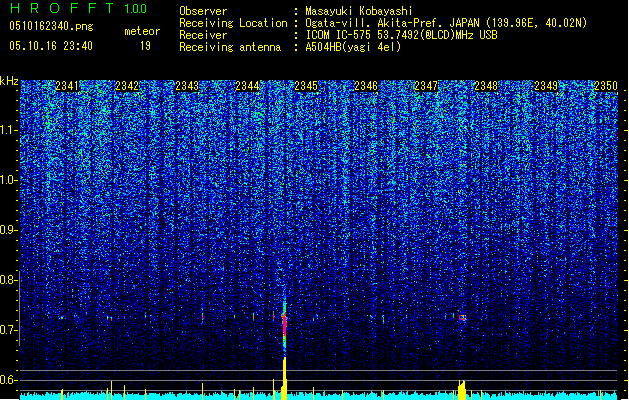Screen dimensions: 629x400
Task: Click antenna value A504HB(yagi 4el)
Action: pyautogui.click(x=353, y=47)
